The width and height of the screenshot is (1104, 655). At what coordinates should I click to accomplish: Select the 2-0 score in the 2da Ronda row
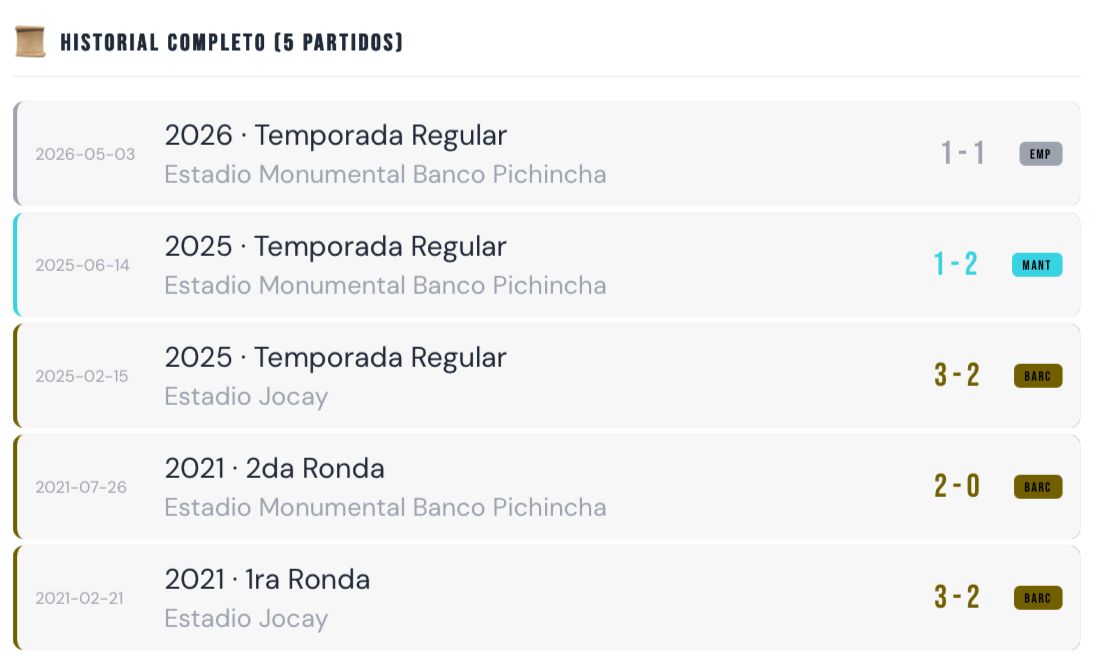957,486
